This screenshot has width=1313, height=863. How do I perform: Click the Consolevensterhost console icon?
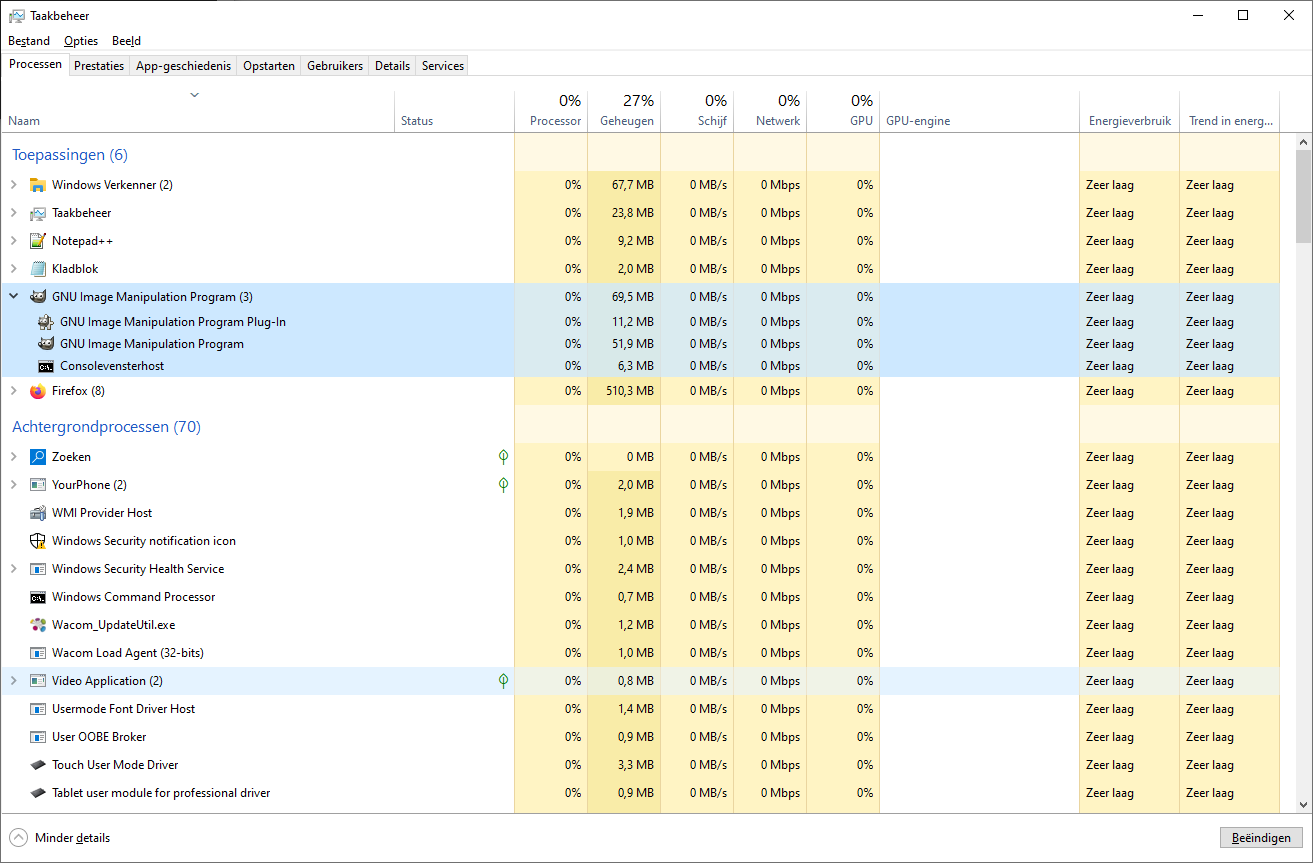(46, 366)
